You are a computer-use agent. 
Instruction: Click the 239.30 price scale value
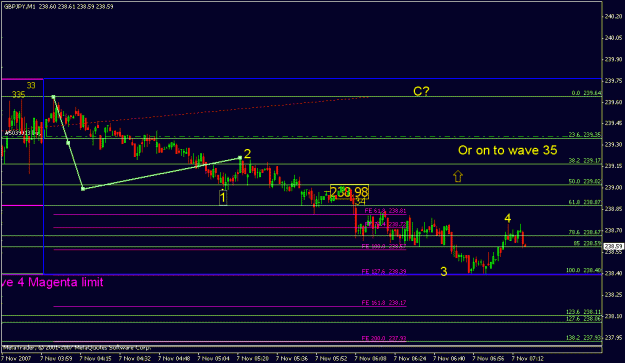pyautogui.click(x=613, y=144)
